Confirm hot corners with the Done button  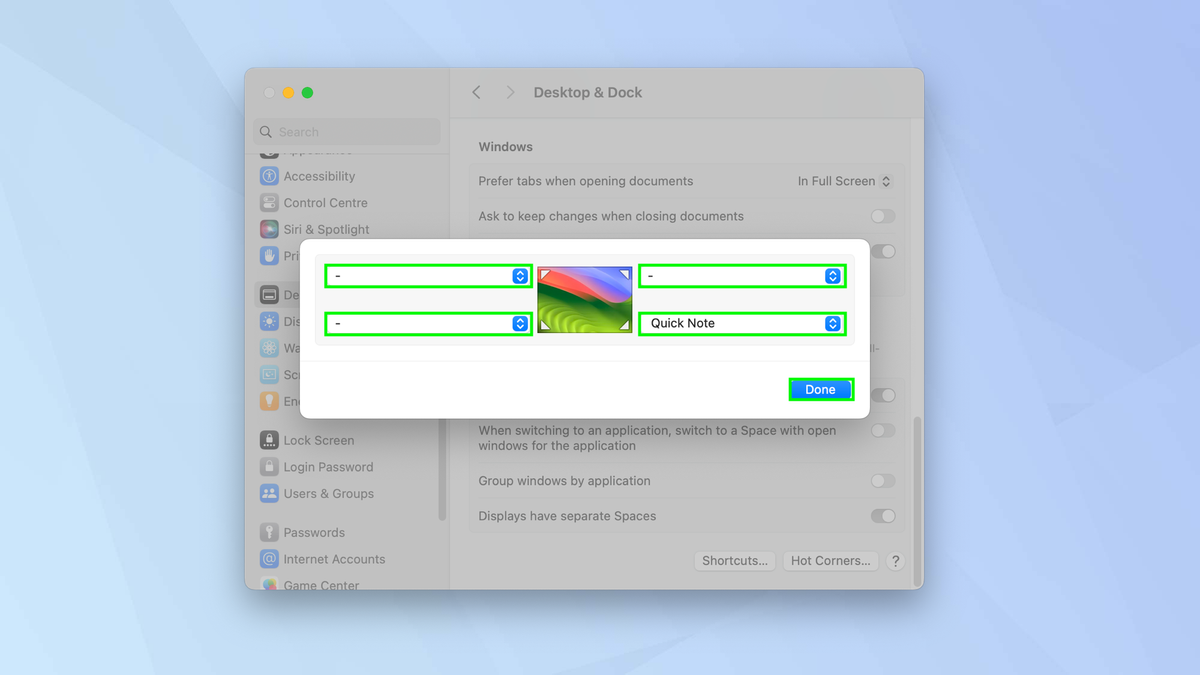(821, 389)
